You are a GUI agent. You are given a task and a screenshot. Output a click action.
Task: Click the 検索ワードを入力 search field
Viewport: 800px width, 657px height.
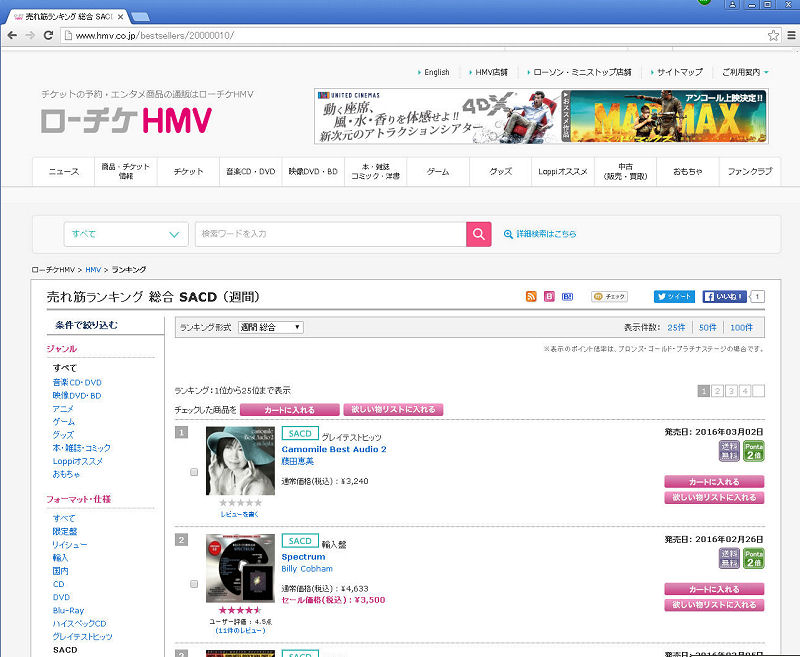[x=331, y=234]
